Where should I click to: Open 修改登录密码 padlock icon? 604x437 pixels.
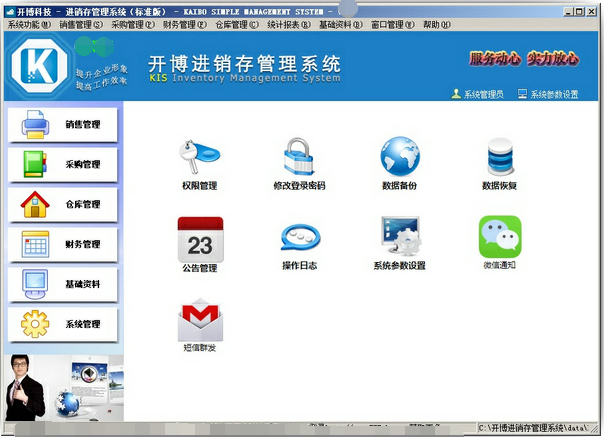(299, 156)
